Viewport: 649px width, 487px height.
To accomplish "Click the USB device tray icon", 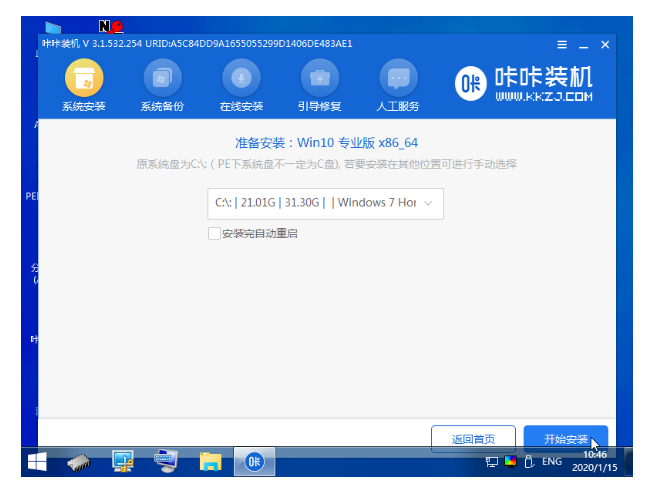I will click(x=529, y=461).
